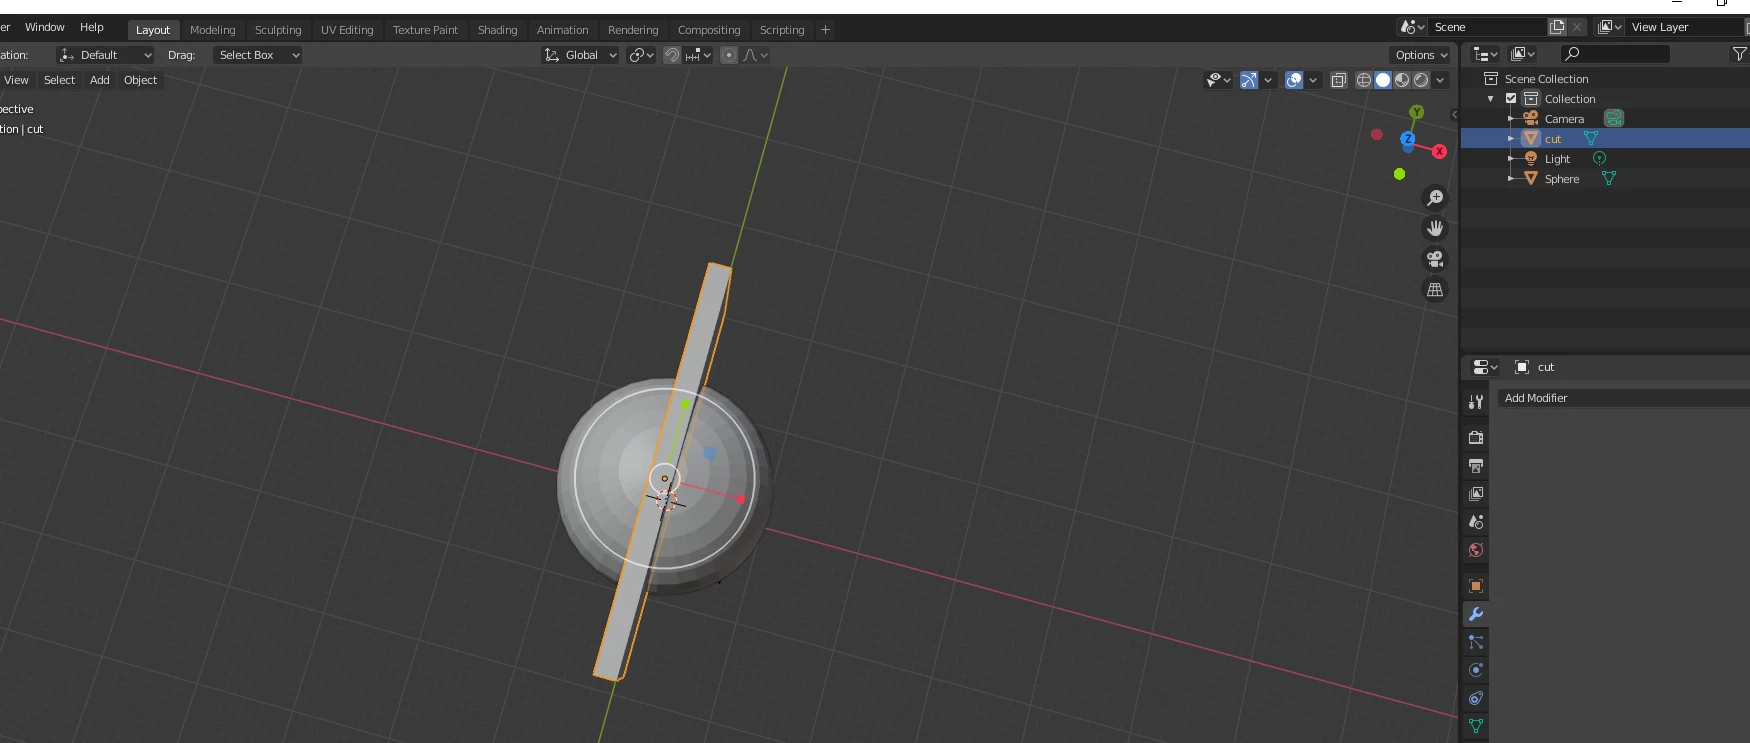Add a new workspace with plus button
Screen dimensions: 1750x743
[x=825, y=30]
